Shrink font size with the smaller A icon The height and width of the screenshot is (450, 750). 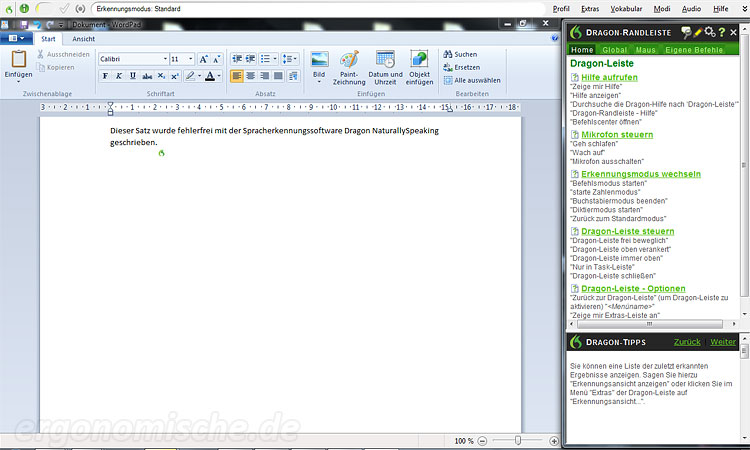(x=217, y=59)
